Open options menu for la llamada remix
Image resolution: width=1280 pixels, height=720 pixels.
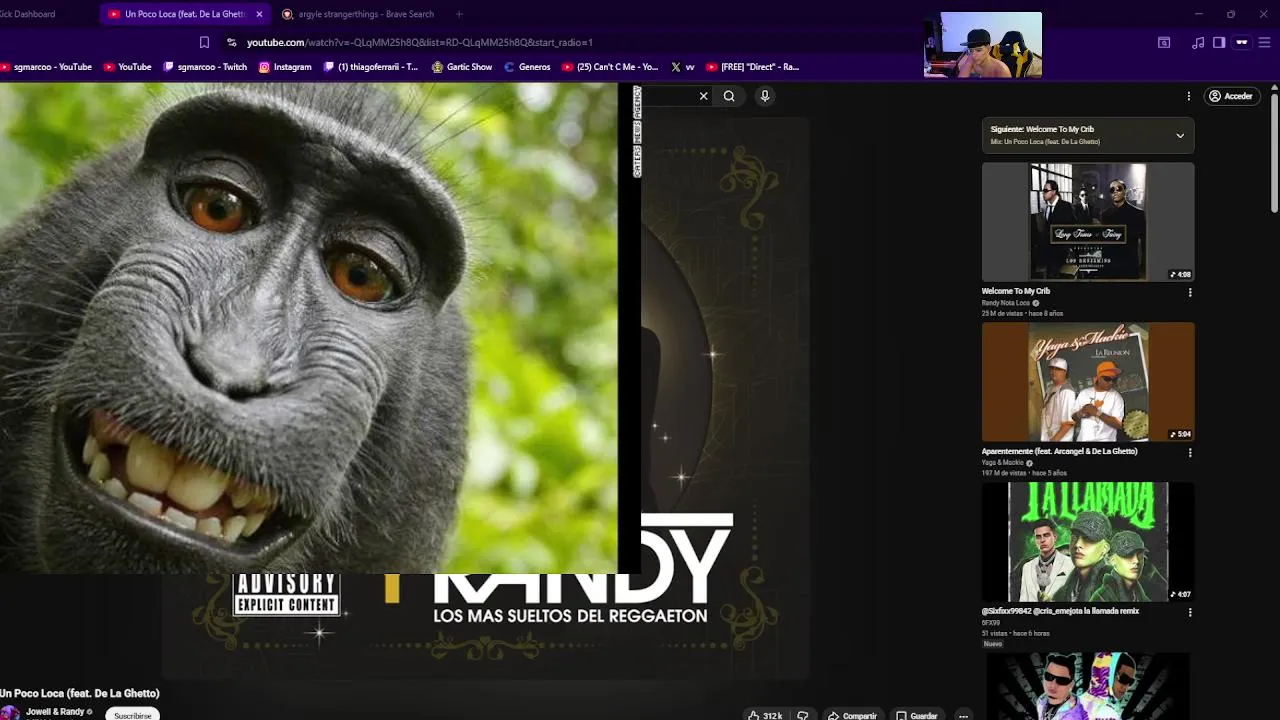(1190, 612)
